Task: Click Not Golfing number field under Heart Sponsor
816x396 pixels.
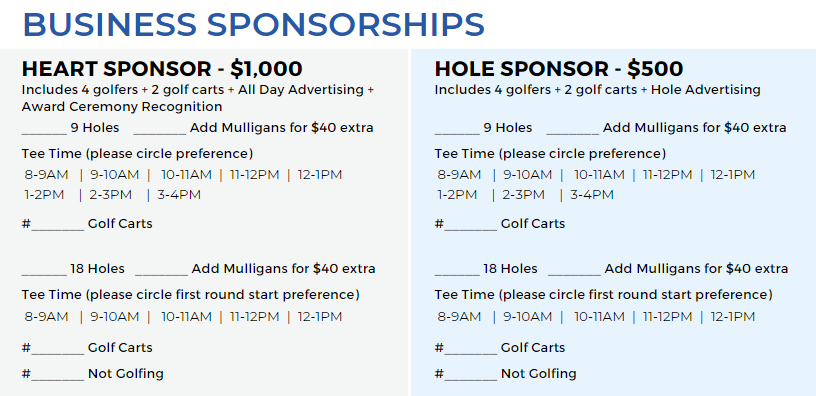Action: point(58,377)
